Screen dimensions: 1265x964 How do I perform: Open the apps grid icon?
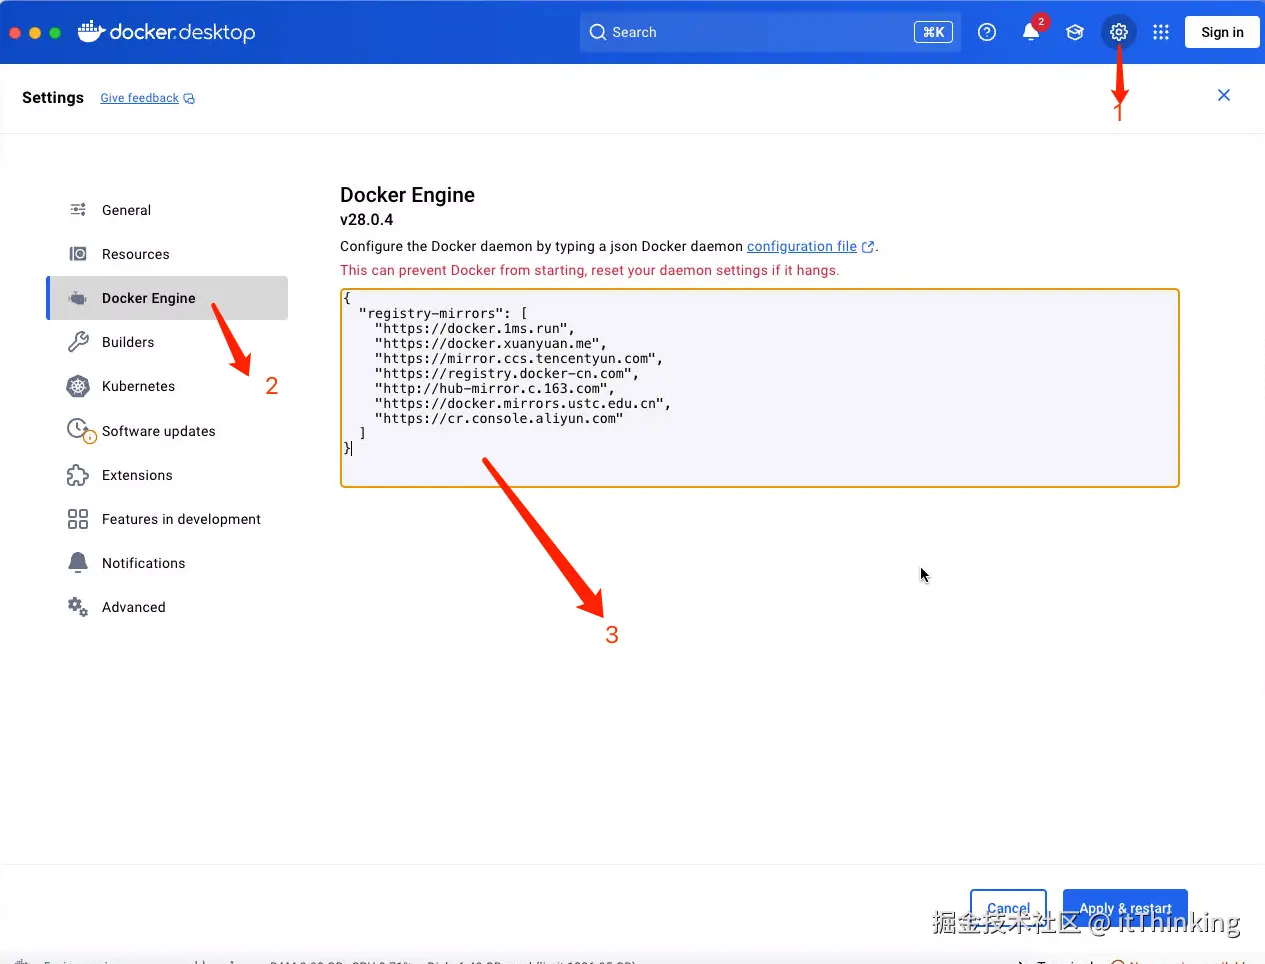click(1161, 32)
